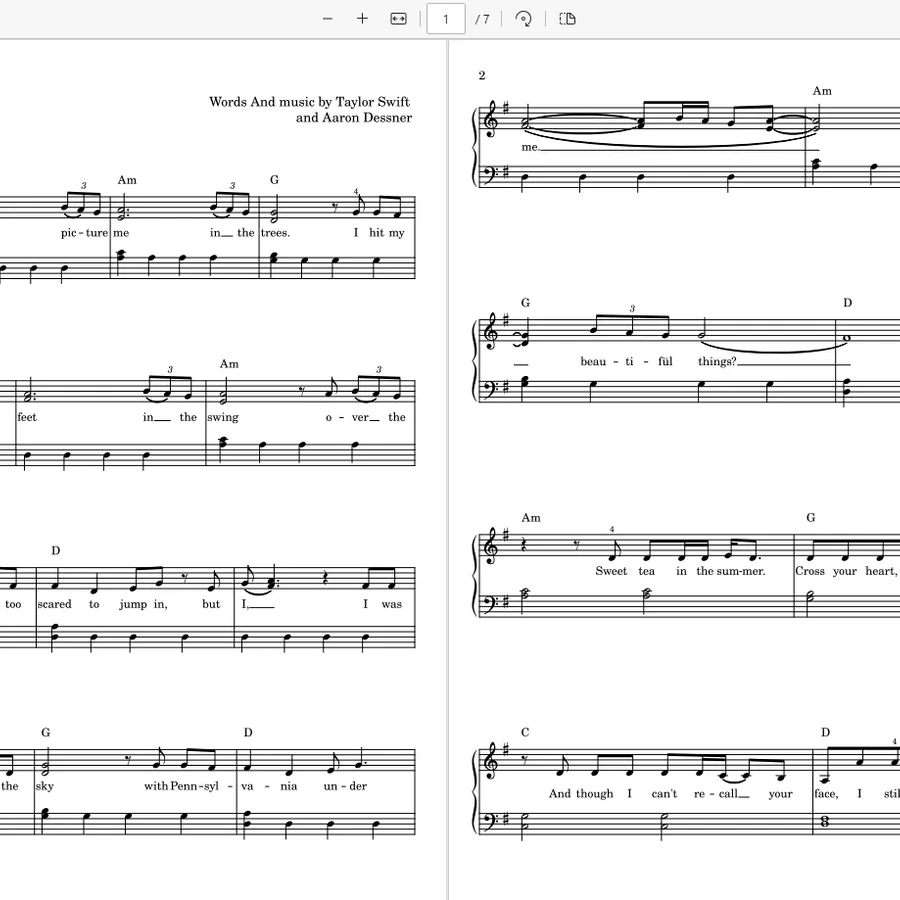Click the C chord symbol on right page
900x900 pixels.
[x=525, y=732]
